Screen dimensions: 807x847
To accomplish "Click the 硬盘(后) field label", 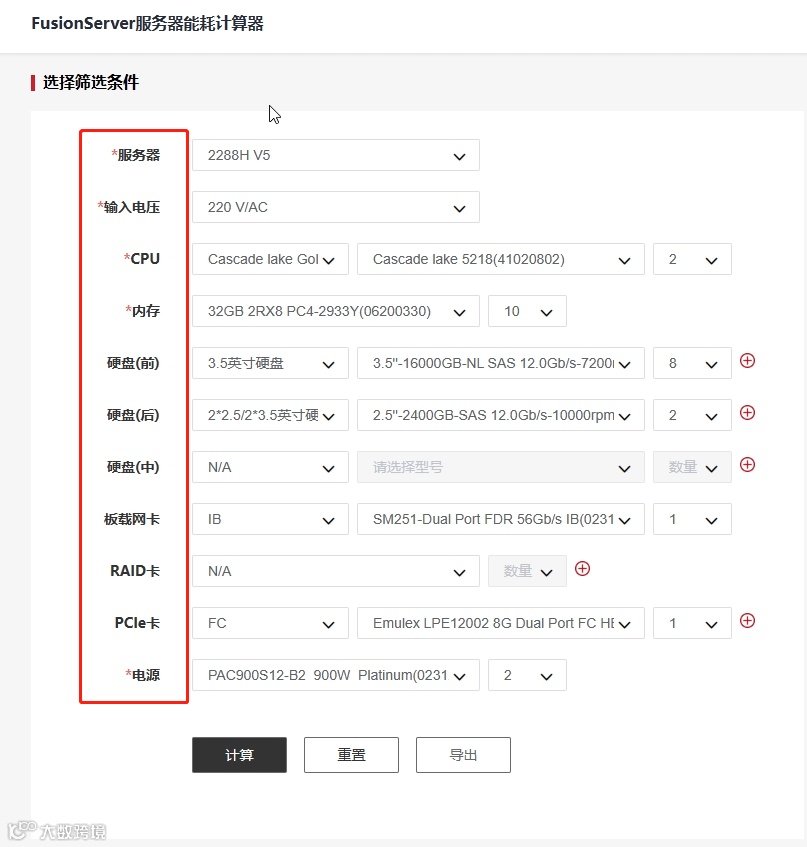I will [133, 415].
